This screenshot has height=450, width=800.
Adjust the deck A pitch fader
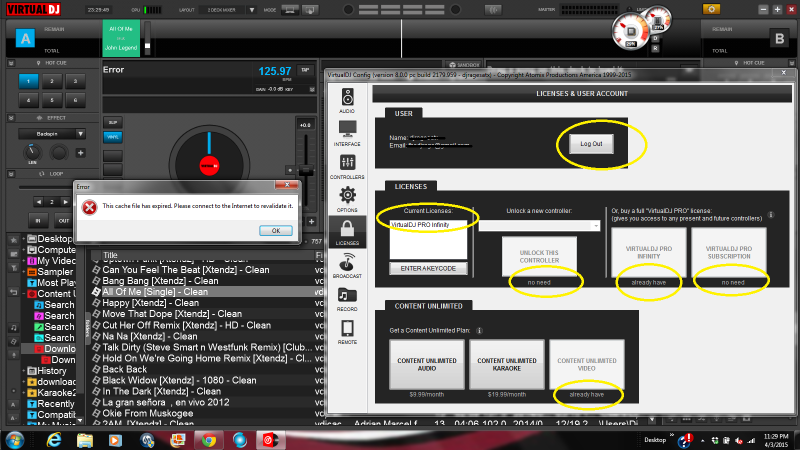306,171
